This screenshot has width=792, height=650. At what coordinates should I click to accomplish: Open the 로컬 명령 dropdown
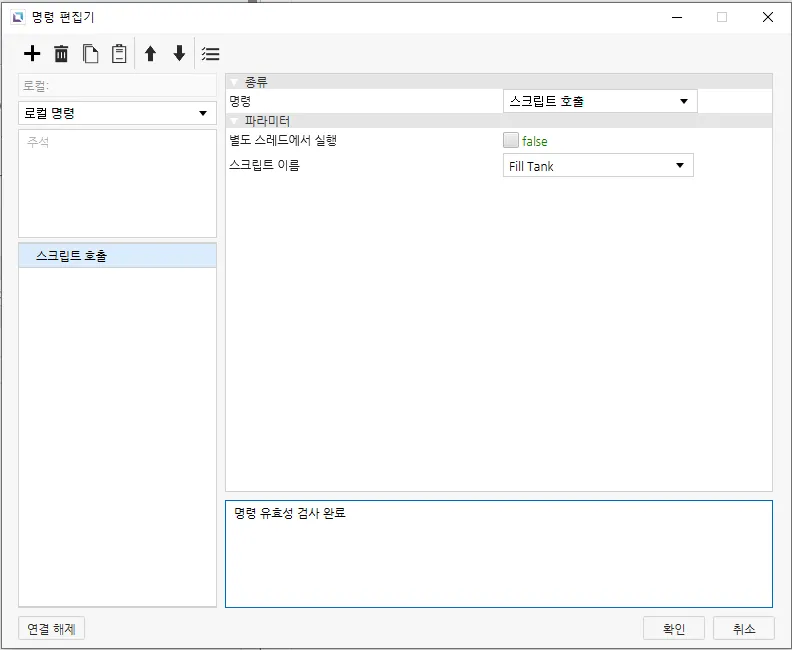tap(117, 113)
